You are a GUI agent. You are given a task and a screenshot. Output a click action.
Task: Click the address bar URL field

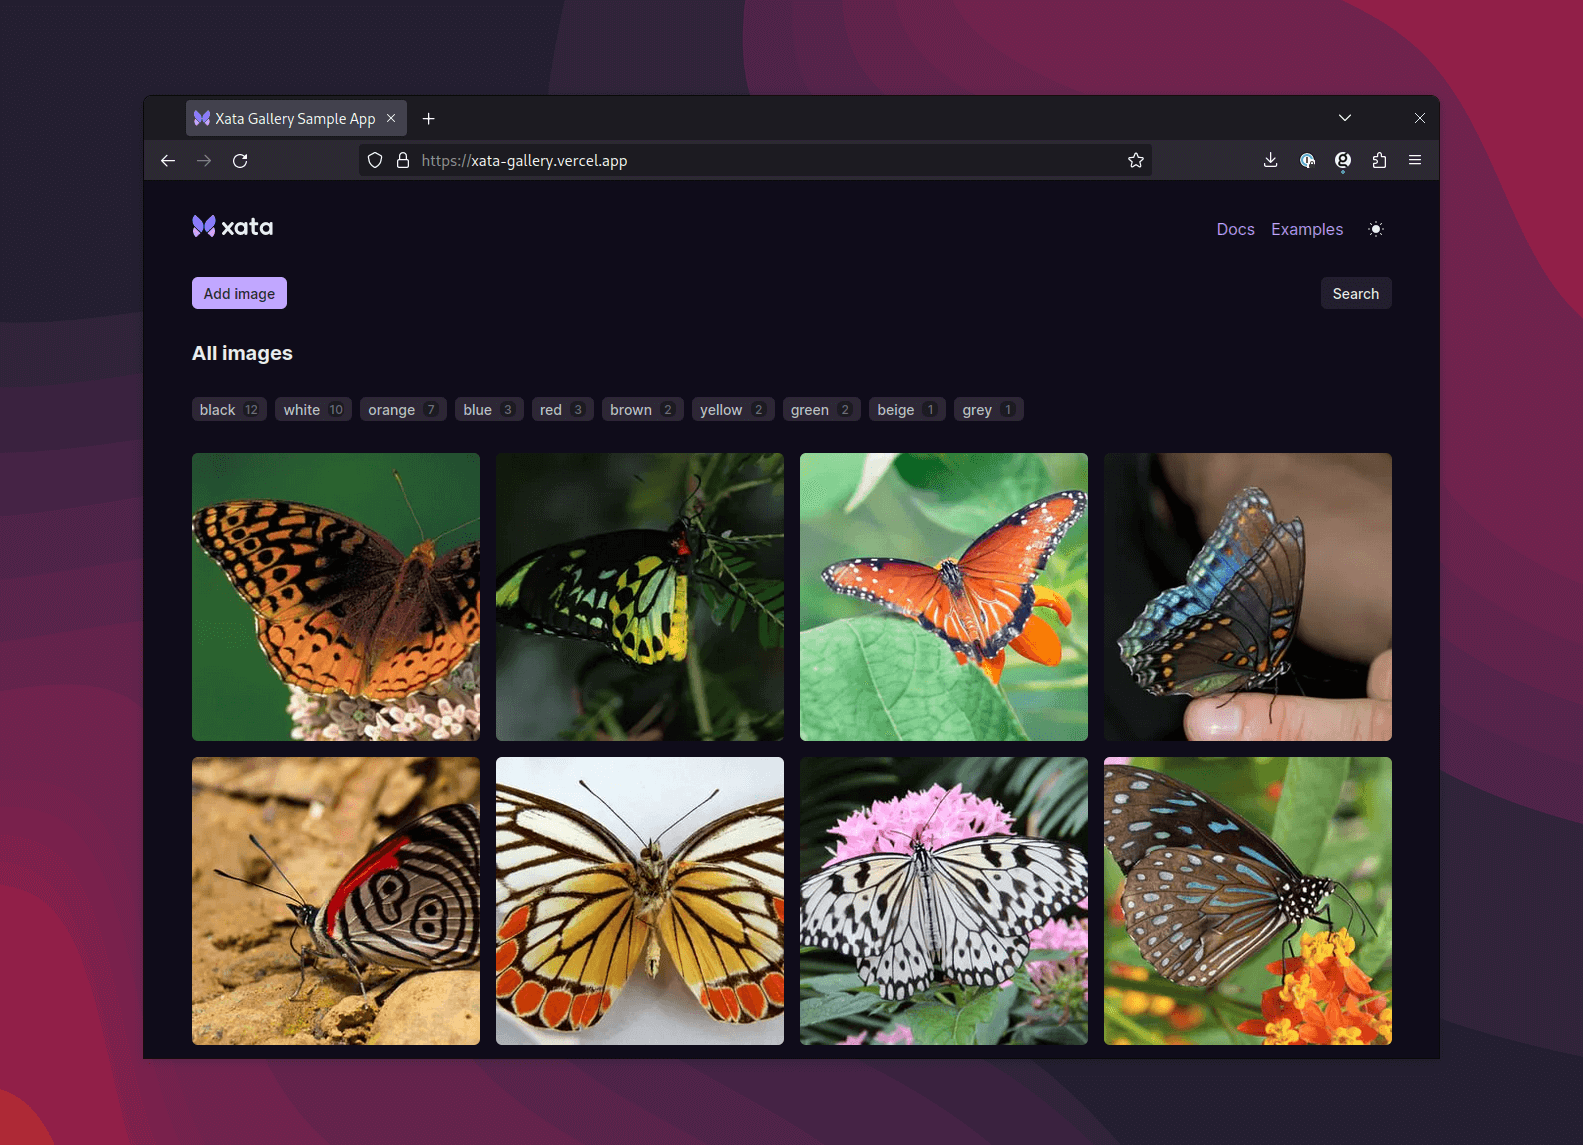[x=755, y=160]
